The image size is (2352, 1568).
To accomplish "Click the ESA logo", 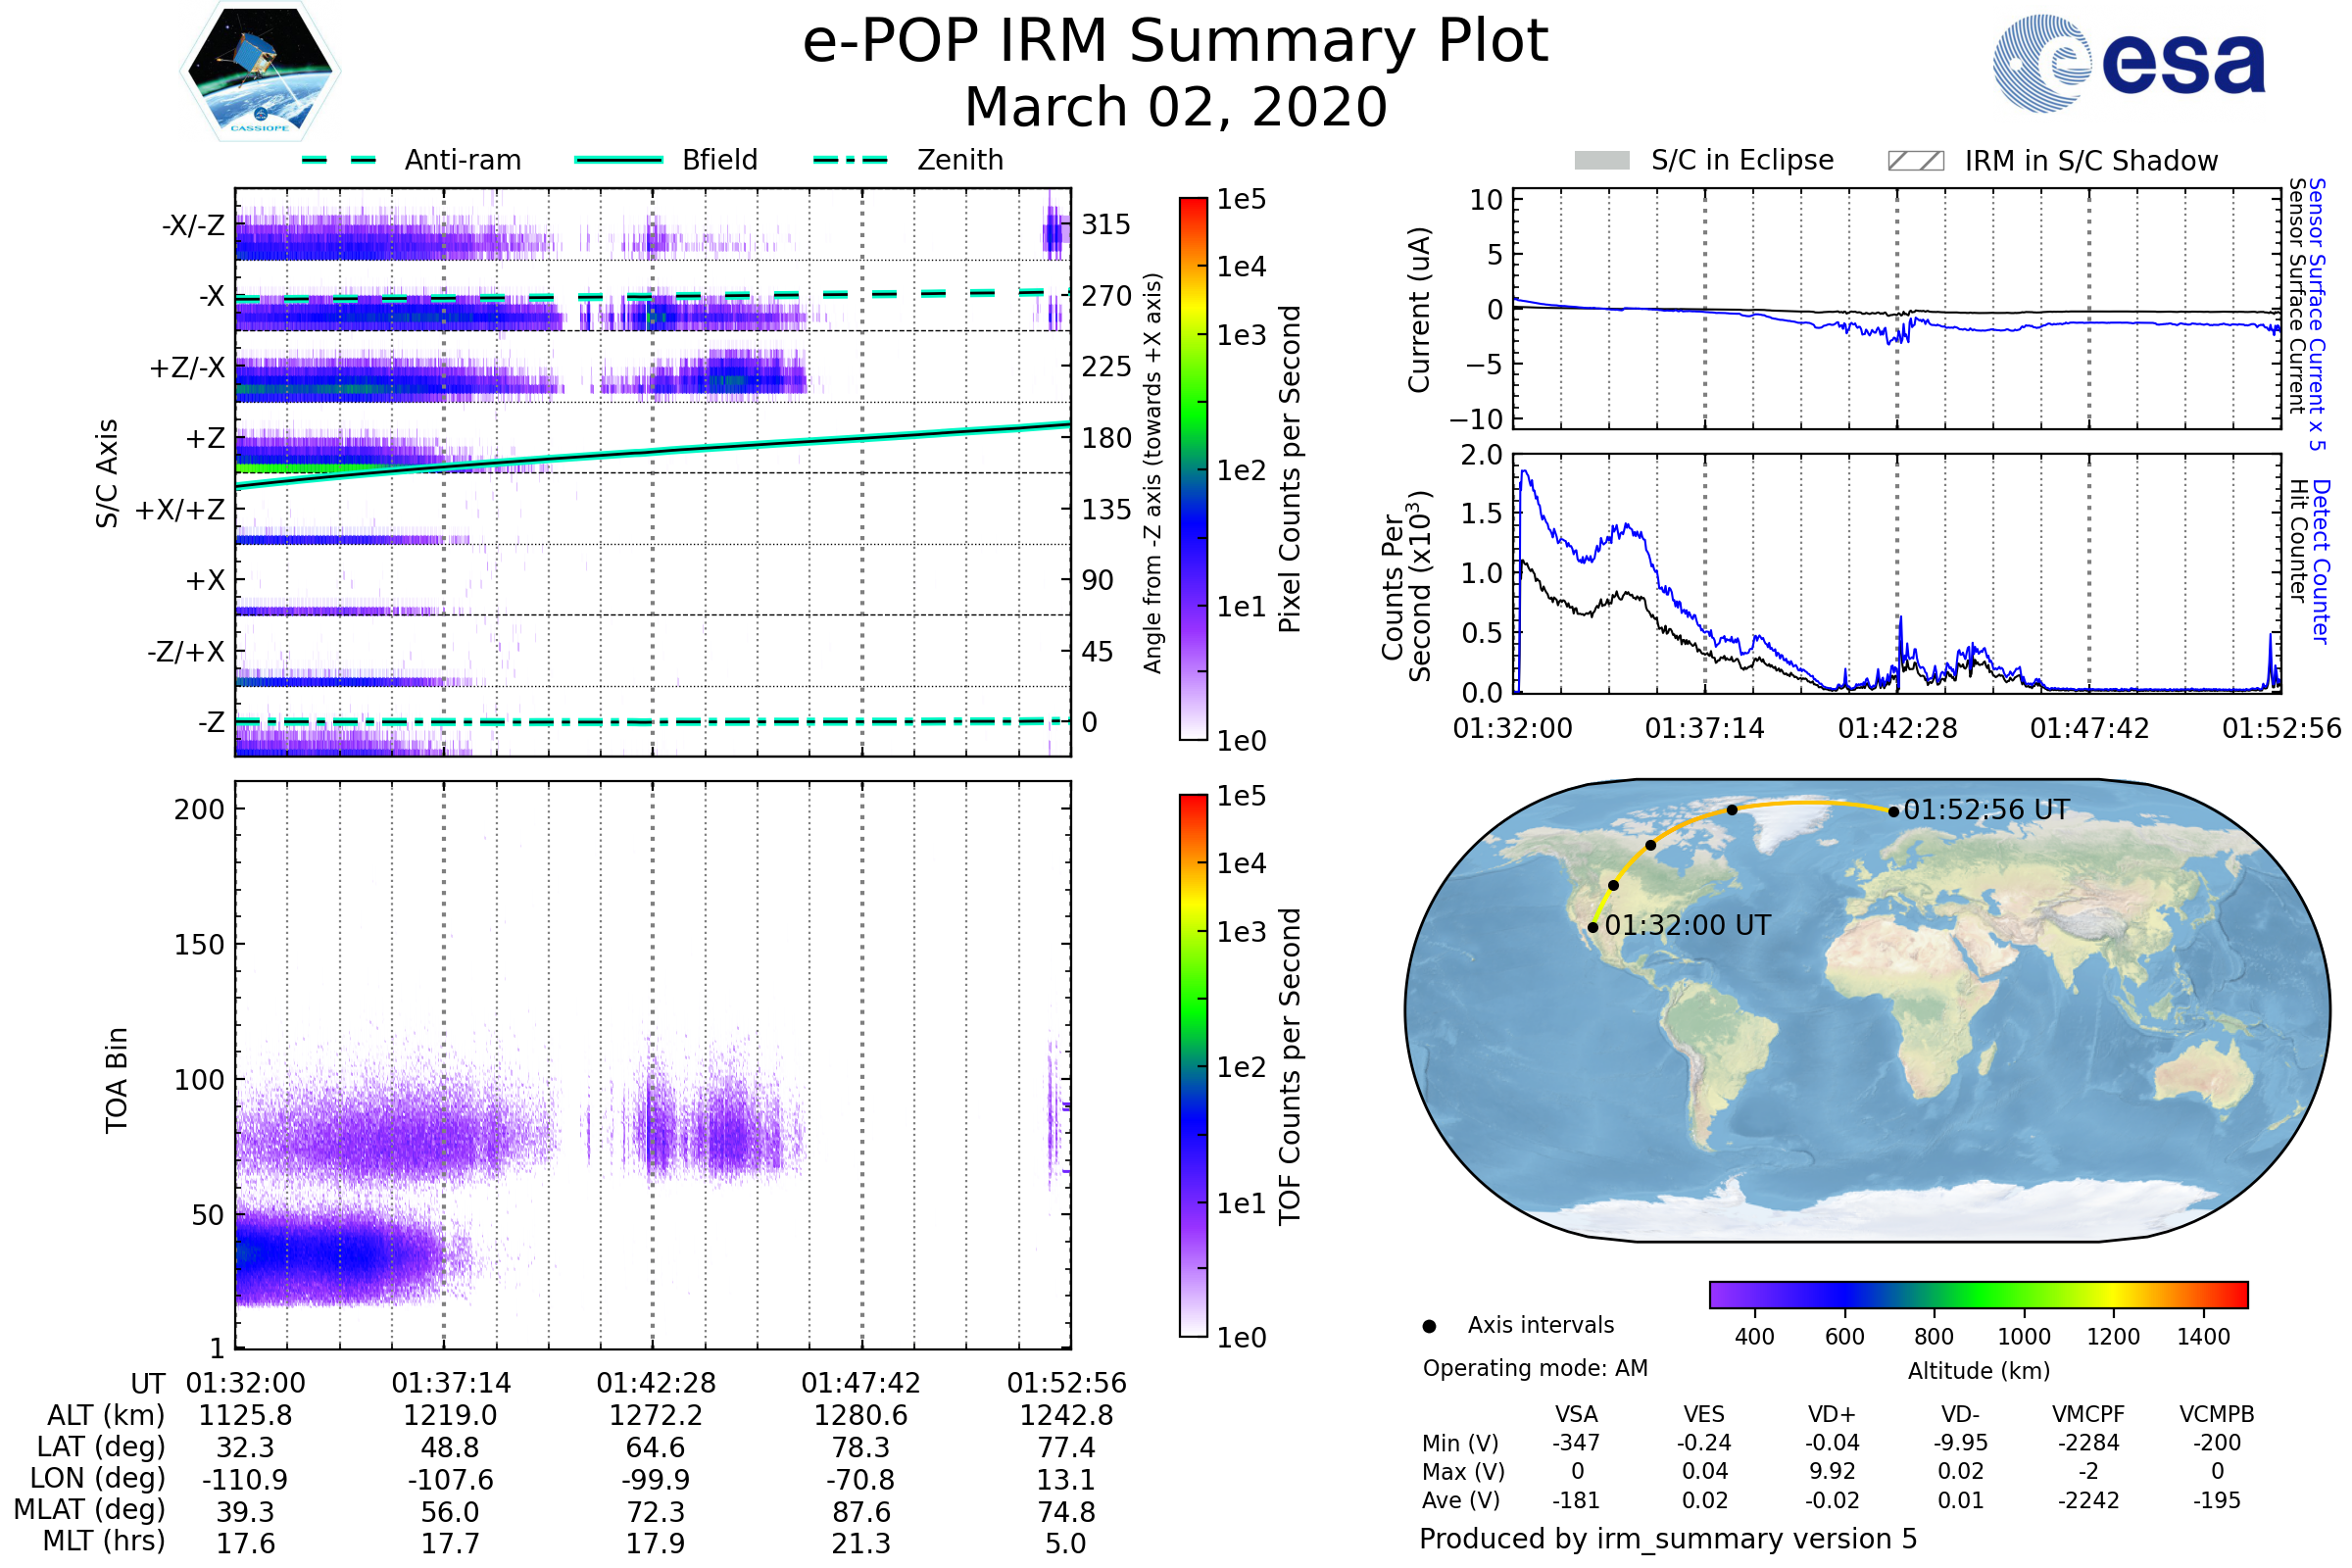I will (x=2129, y=64).
